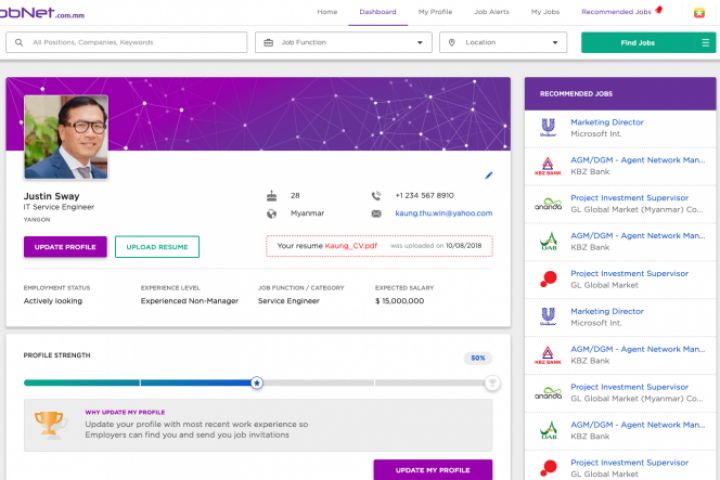This screenshot has width=720, height=480.
Task: Click the first UAB logo icon
Action: point(548,241)
